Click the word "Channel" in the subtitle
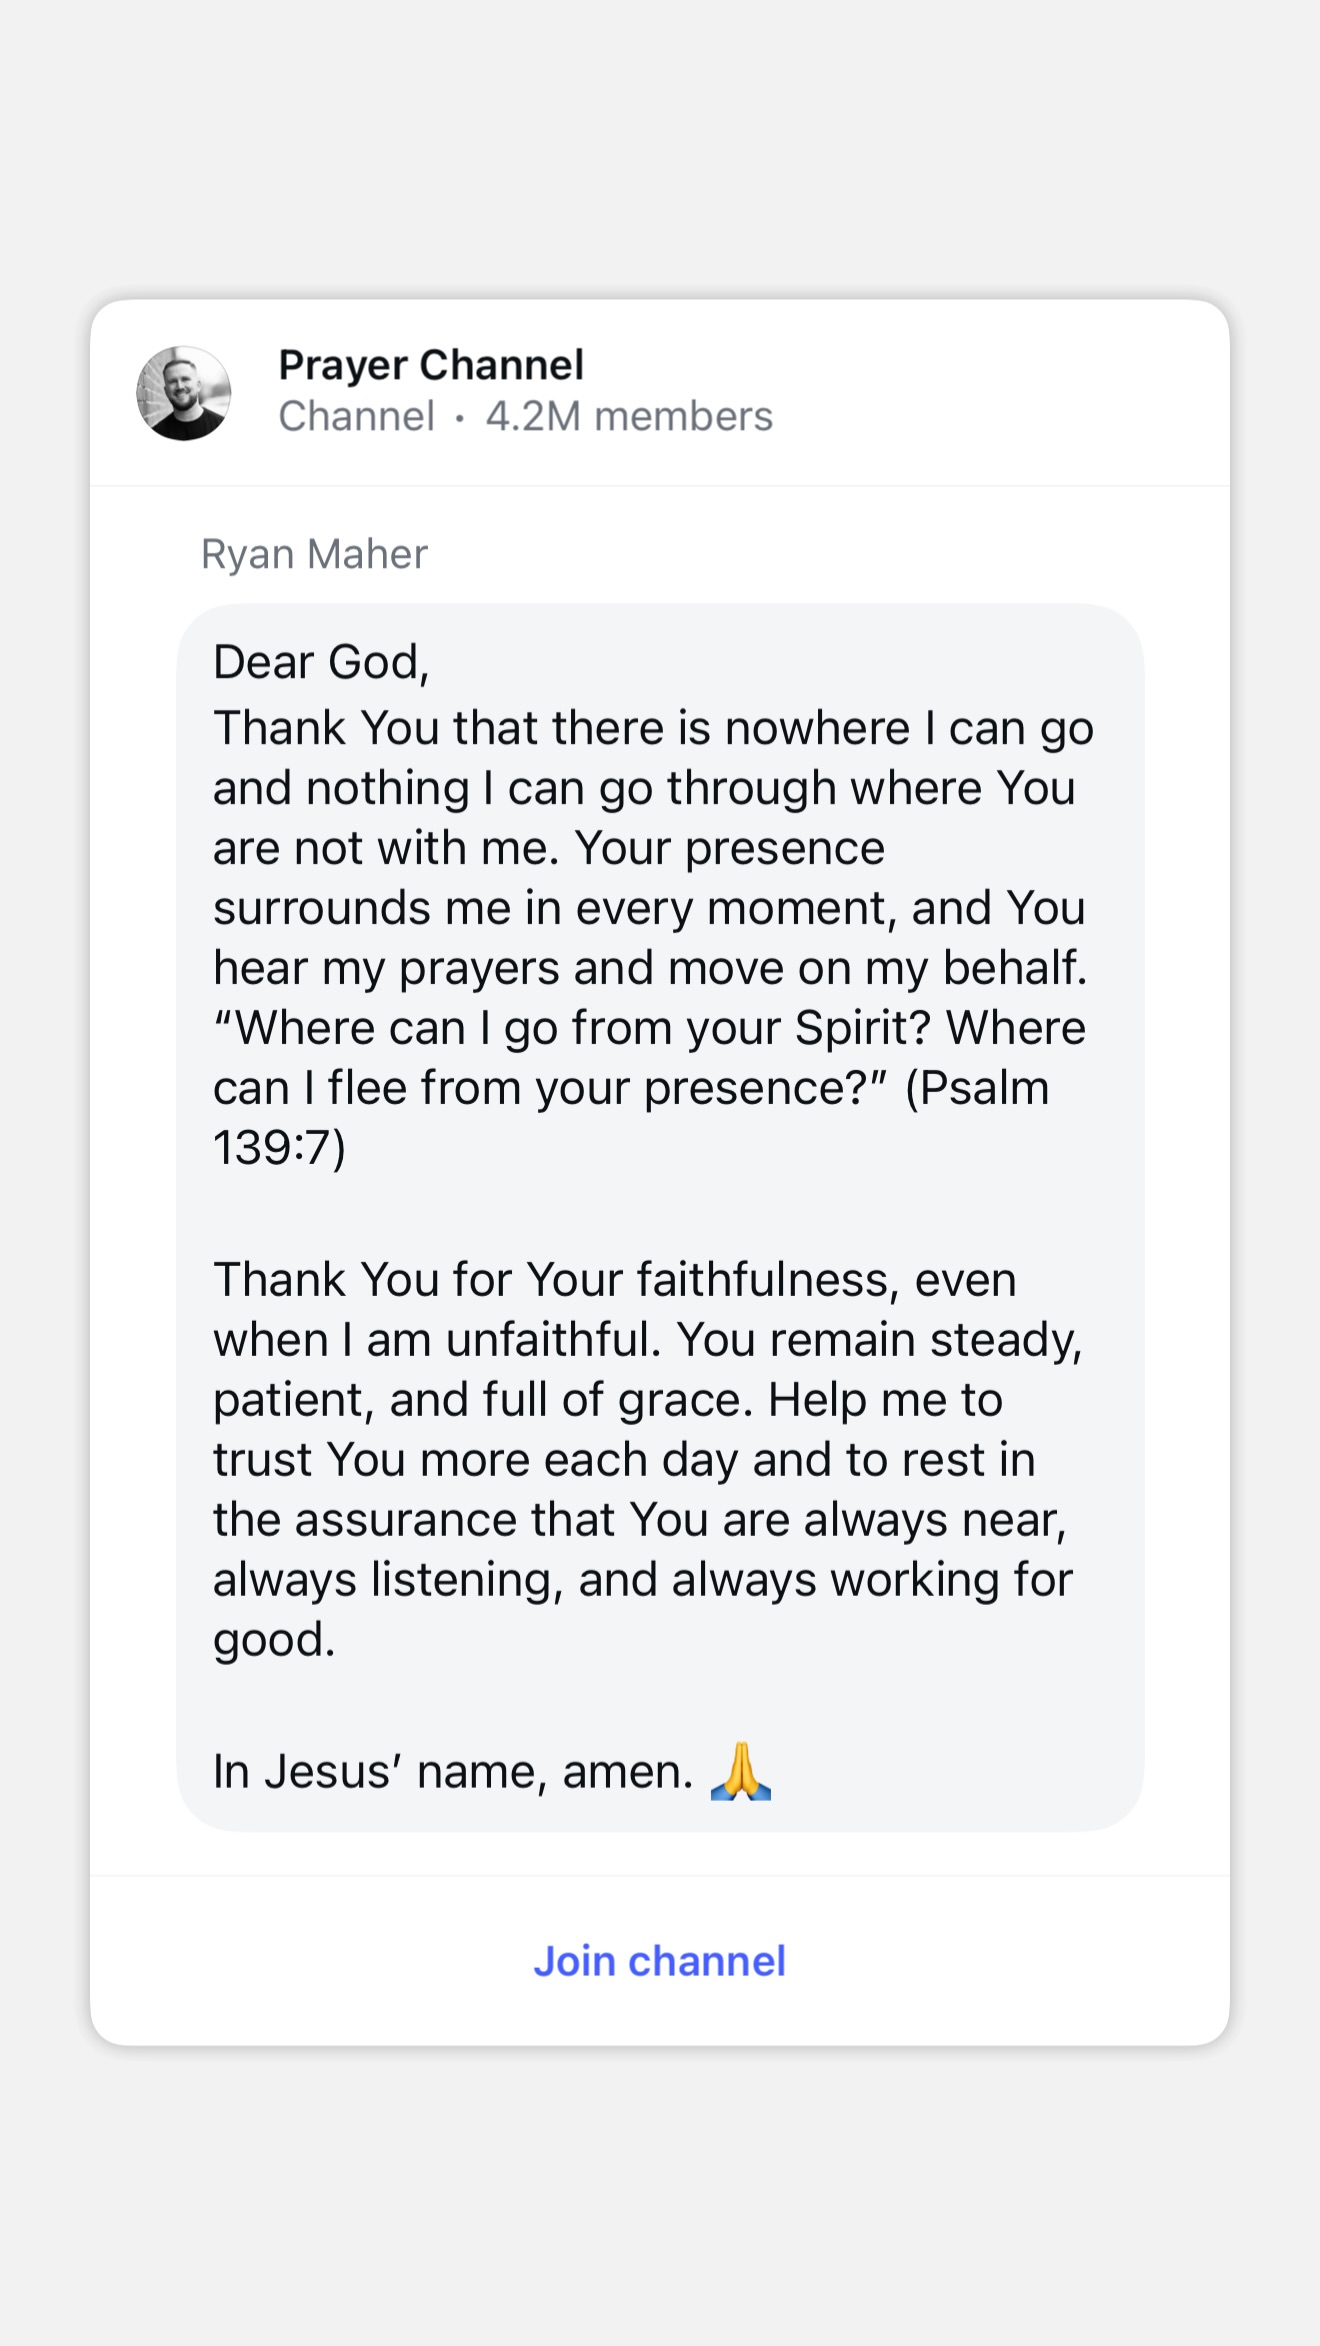This screenshot has width=1320, height=2346. [x=356, y=416]
